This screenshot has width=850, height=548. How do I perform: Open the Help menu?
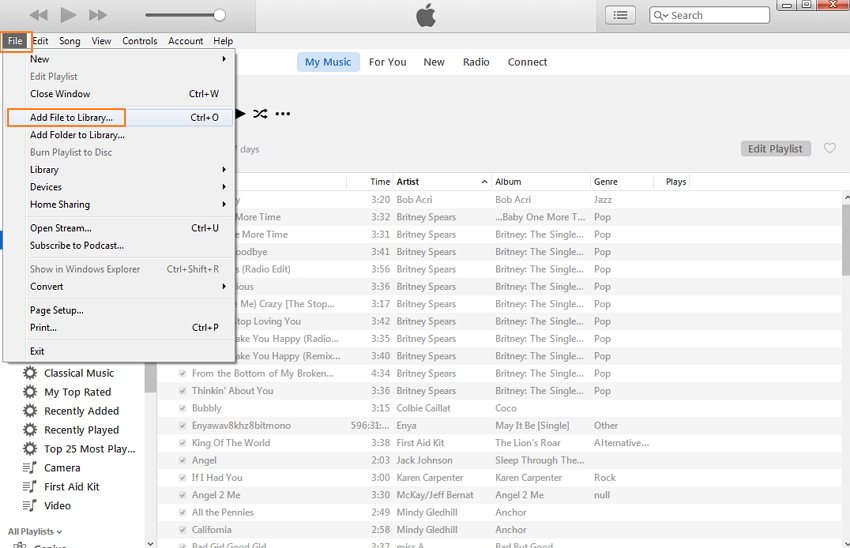coord(223,41)
